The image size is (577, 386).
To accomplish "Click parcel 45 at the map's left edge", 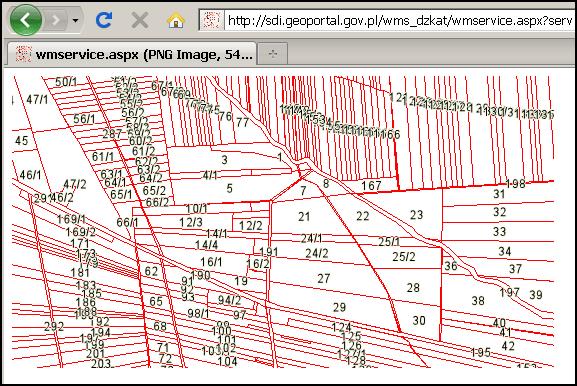I will click(21, 140).
